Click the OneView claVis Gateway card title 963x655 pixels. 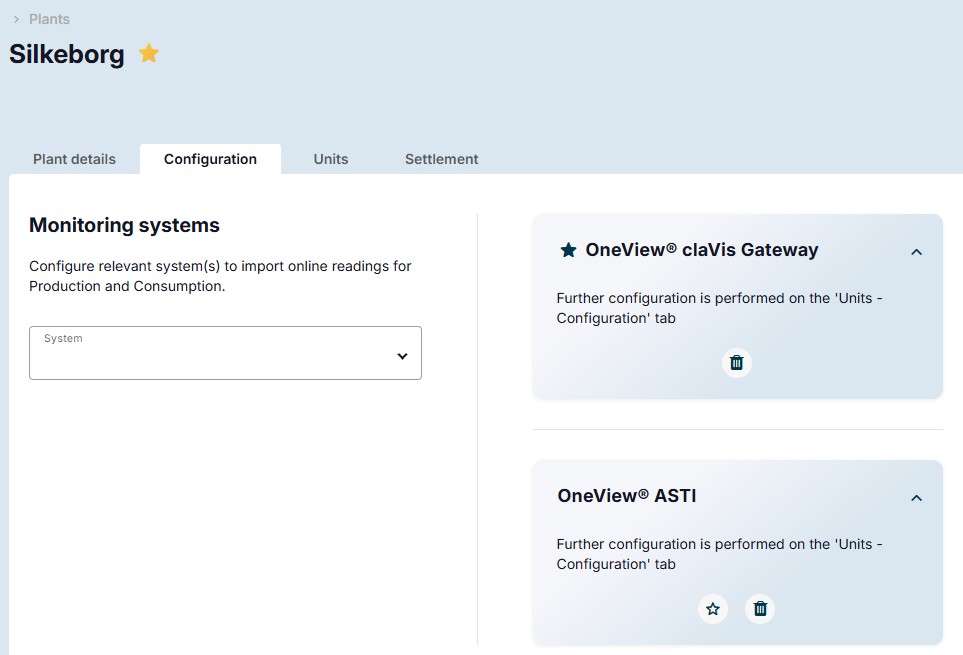(x=701, y=250)
